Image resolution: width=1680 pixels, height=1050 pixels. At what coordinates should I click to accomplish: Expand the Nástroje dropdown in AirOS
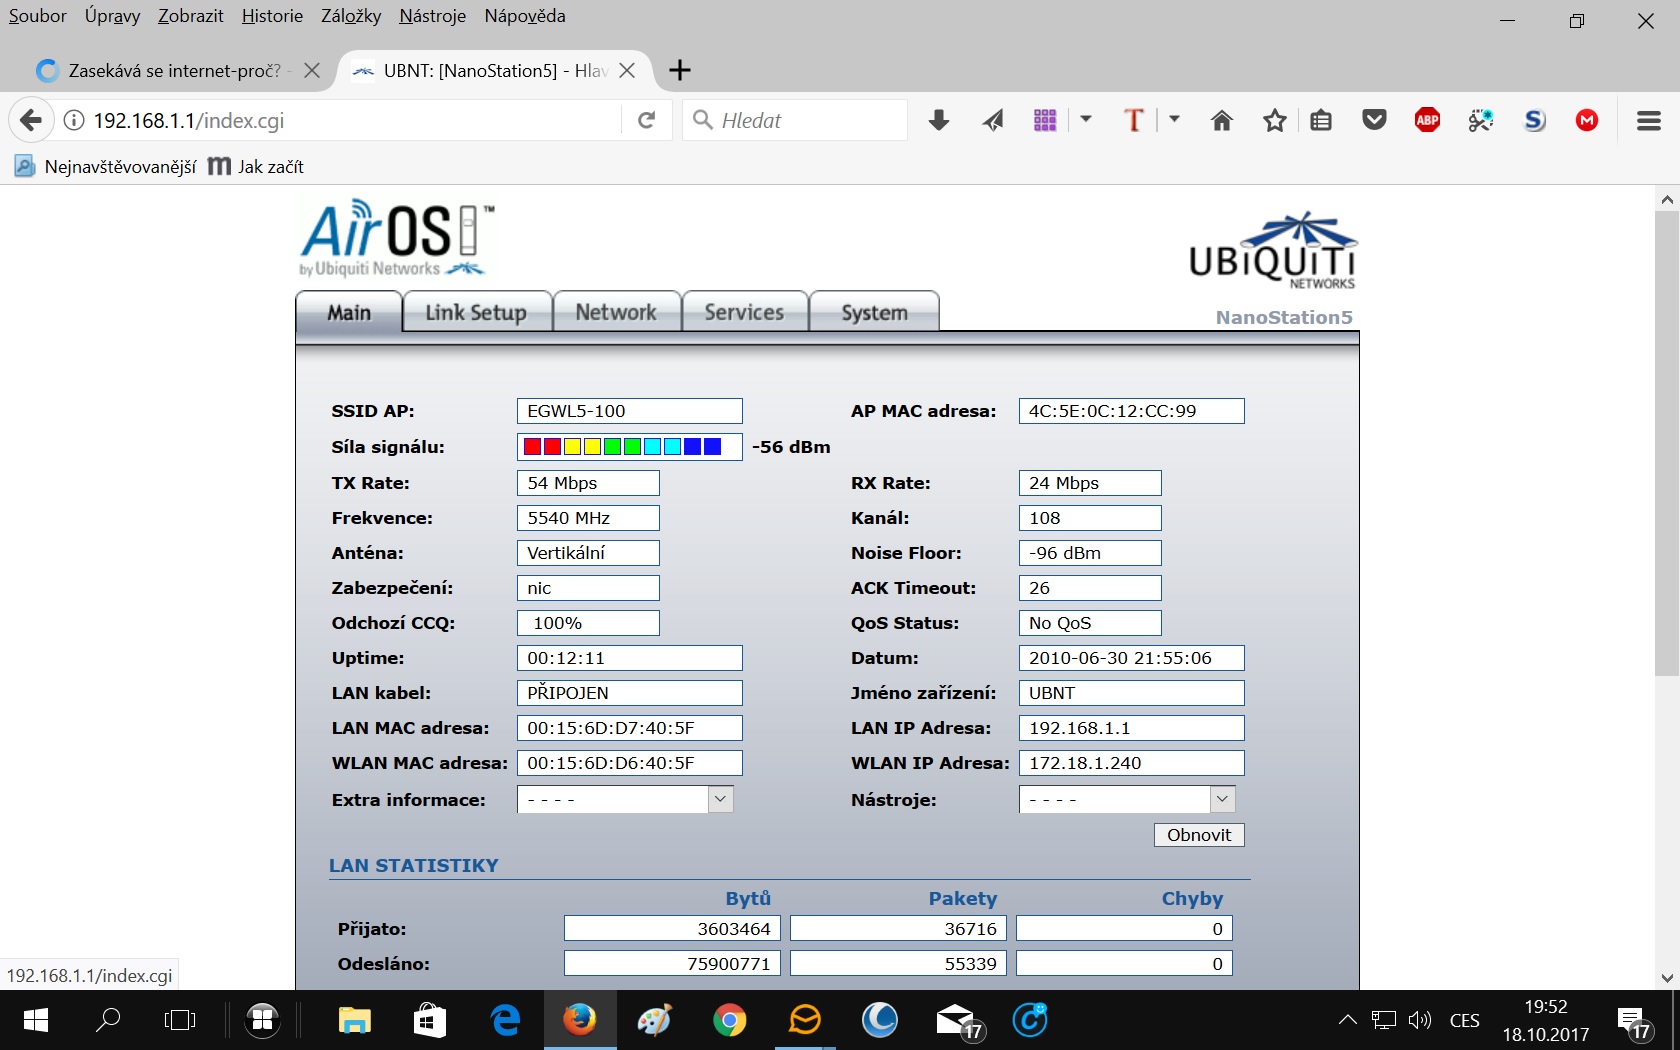(1222, 799)
